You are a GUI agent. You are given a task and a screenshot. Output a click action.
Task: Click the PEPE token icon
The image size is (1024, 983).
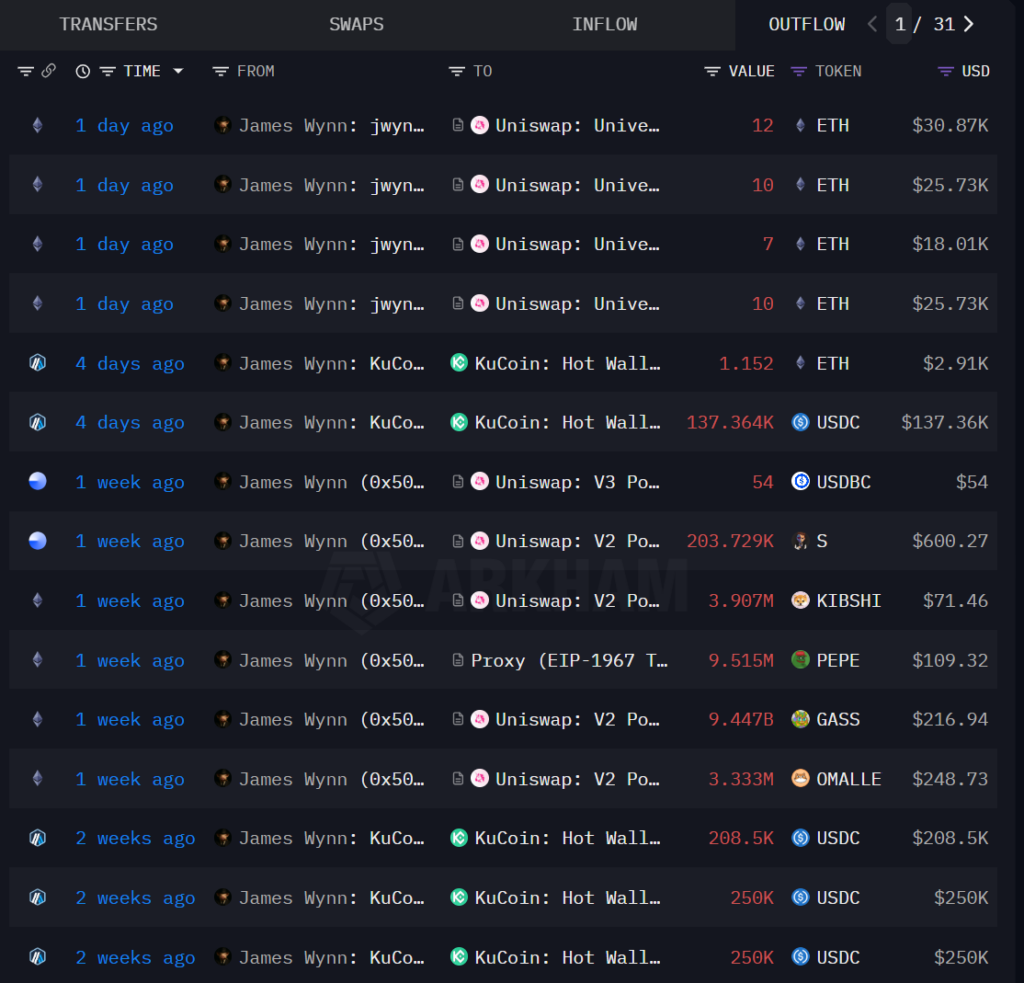pyautogui.click(x=801, y=660)
